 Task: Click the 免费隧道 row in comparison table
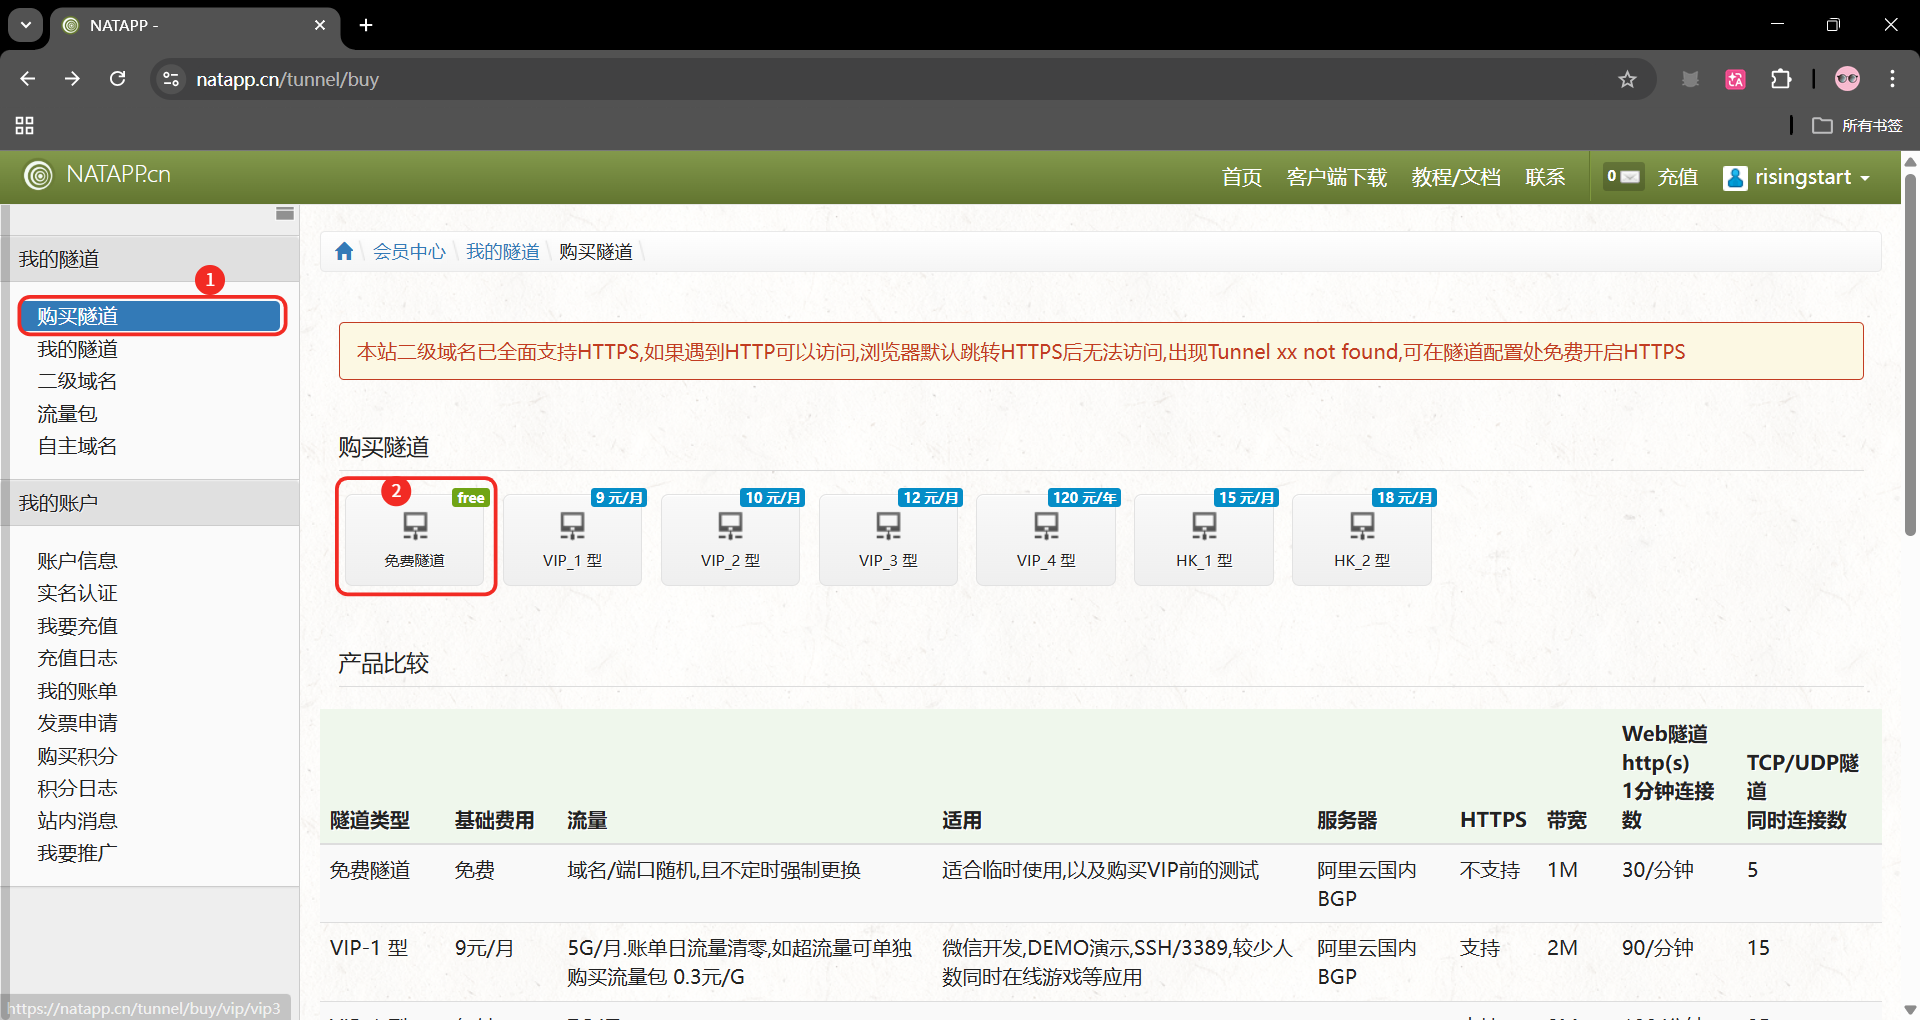coord(1100,884)
